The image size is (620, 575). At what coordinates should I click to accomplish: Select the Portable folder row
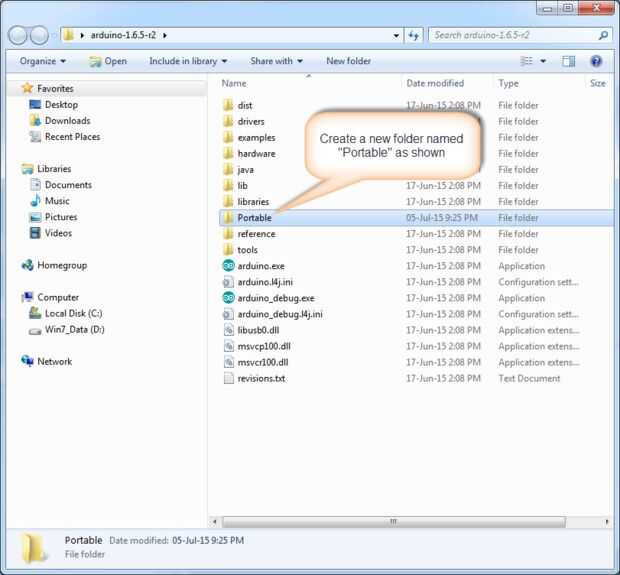tap(417, 218)
